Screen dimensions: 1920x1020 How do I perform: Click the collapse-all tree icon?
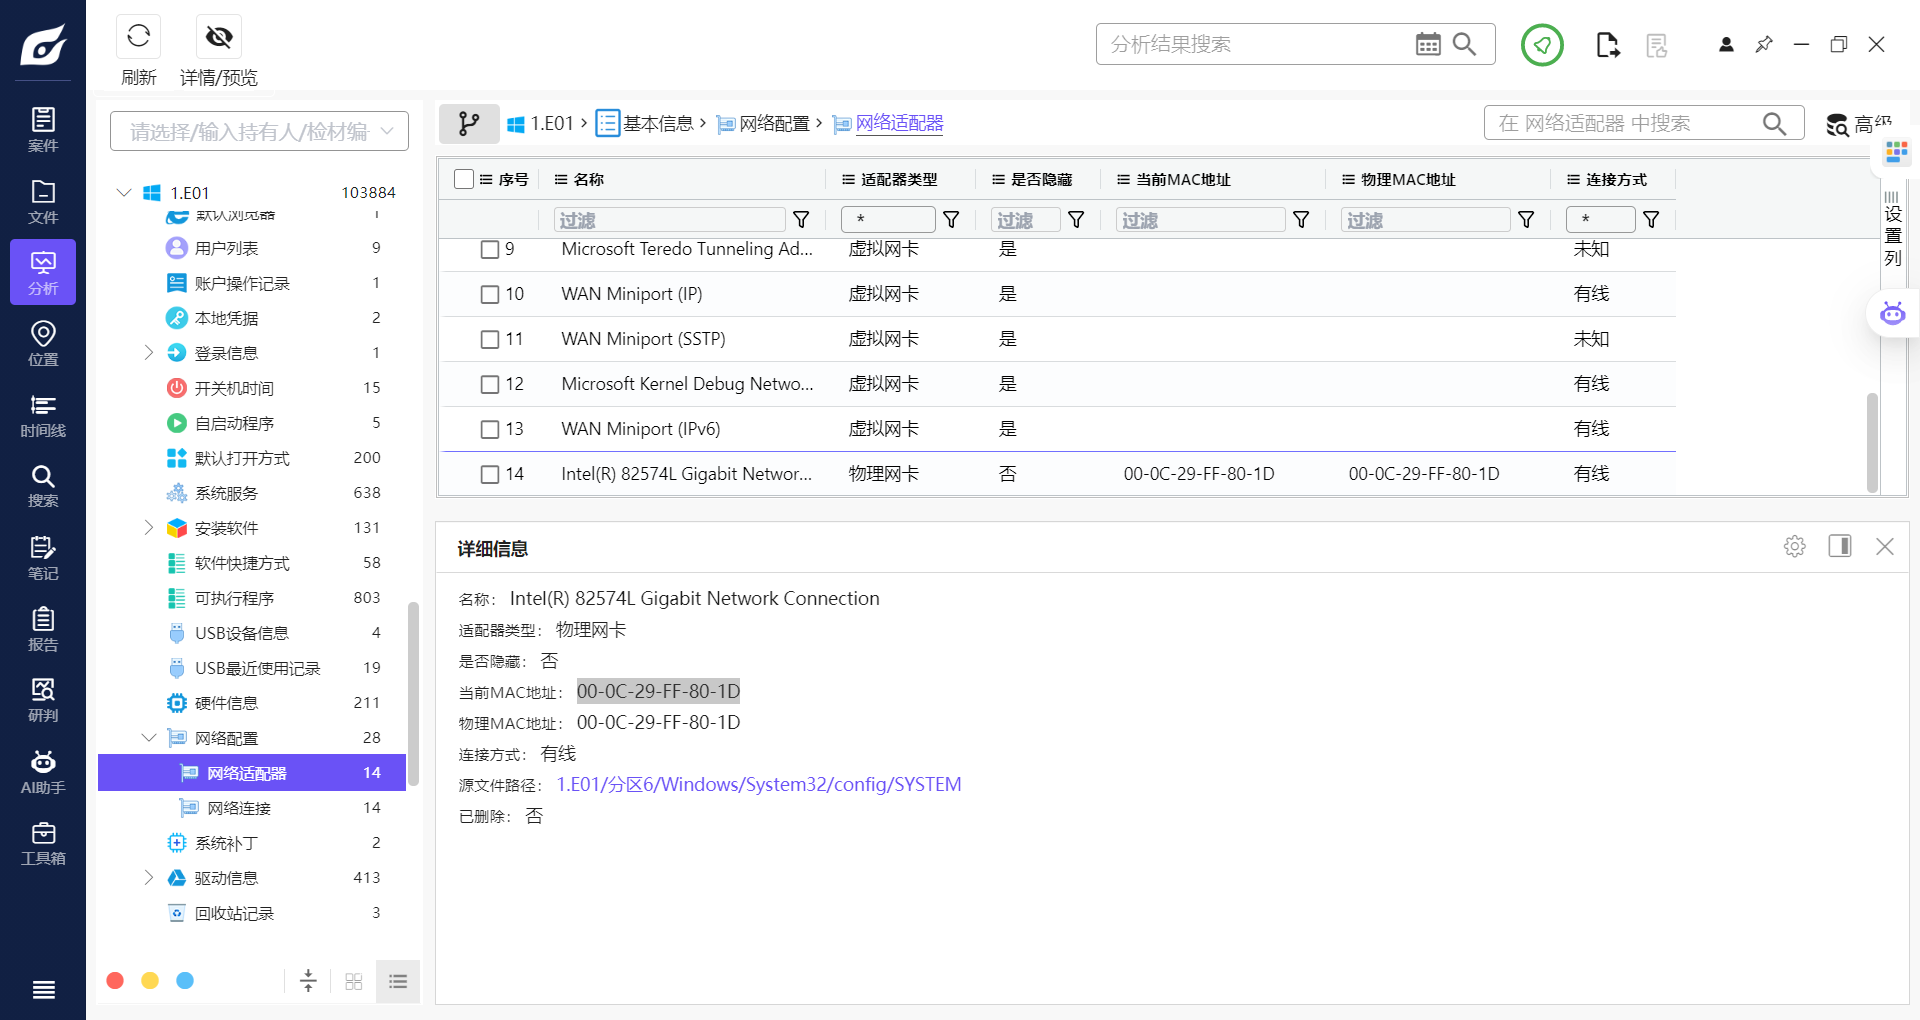(308, 981)
